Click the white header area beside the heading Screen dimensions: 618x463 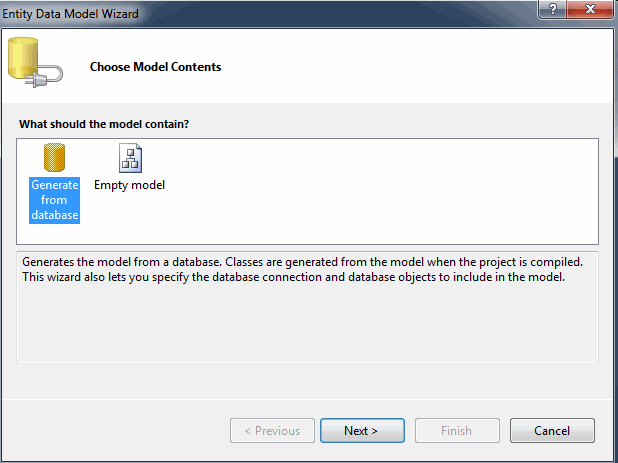(x=414, y=66)
